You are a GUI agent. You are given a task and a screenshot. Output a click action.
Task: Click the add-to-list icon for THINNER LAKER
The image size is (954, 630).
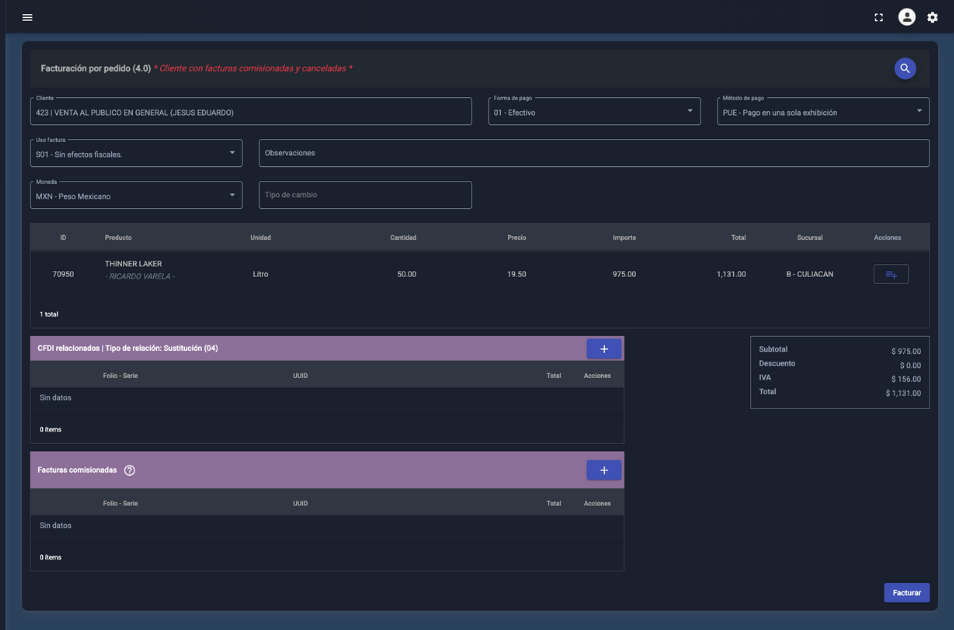(891, 274)
